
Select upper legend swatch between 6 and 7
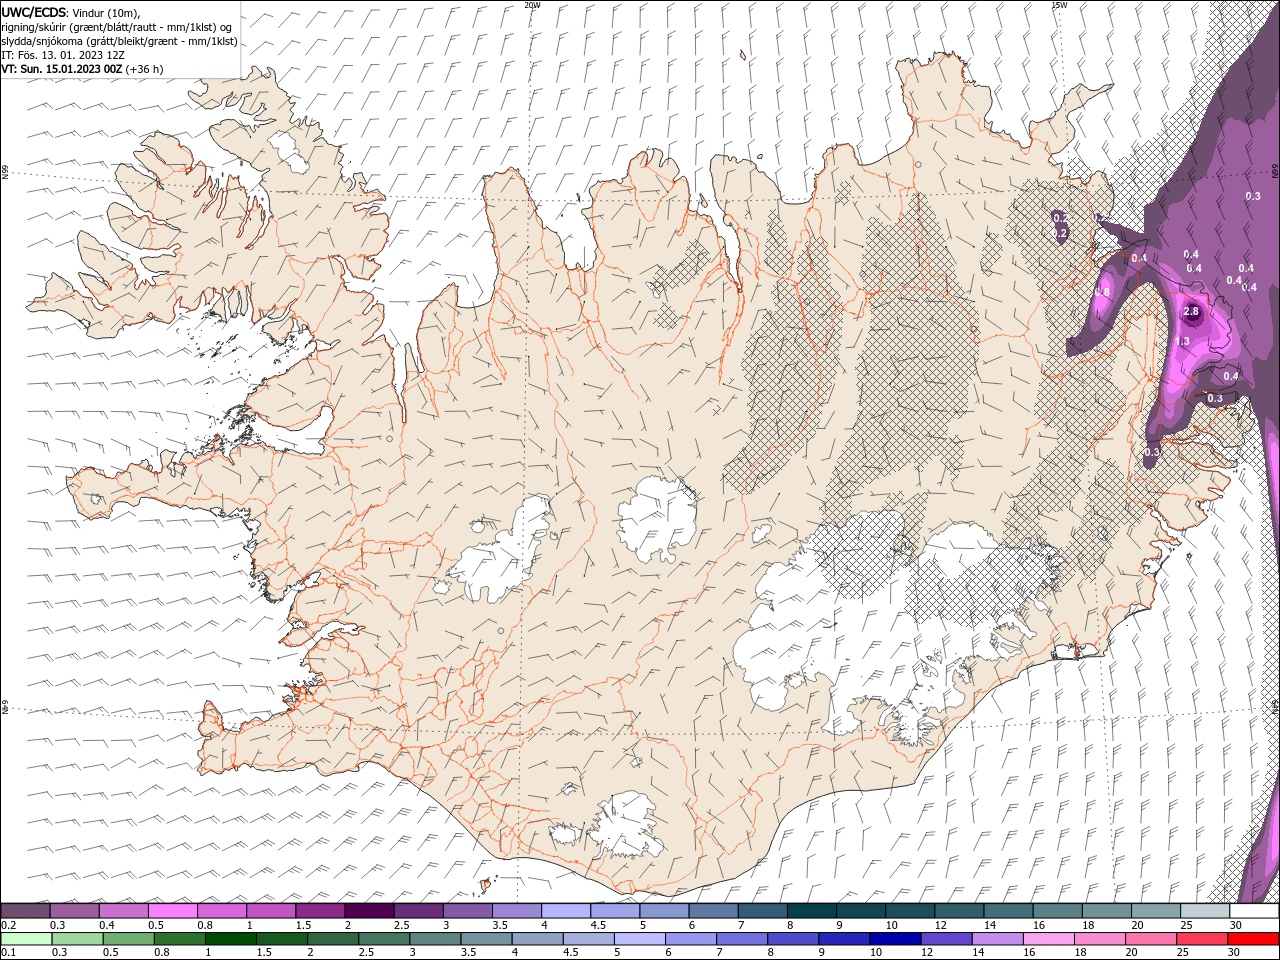coord(712,911)
